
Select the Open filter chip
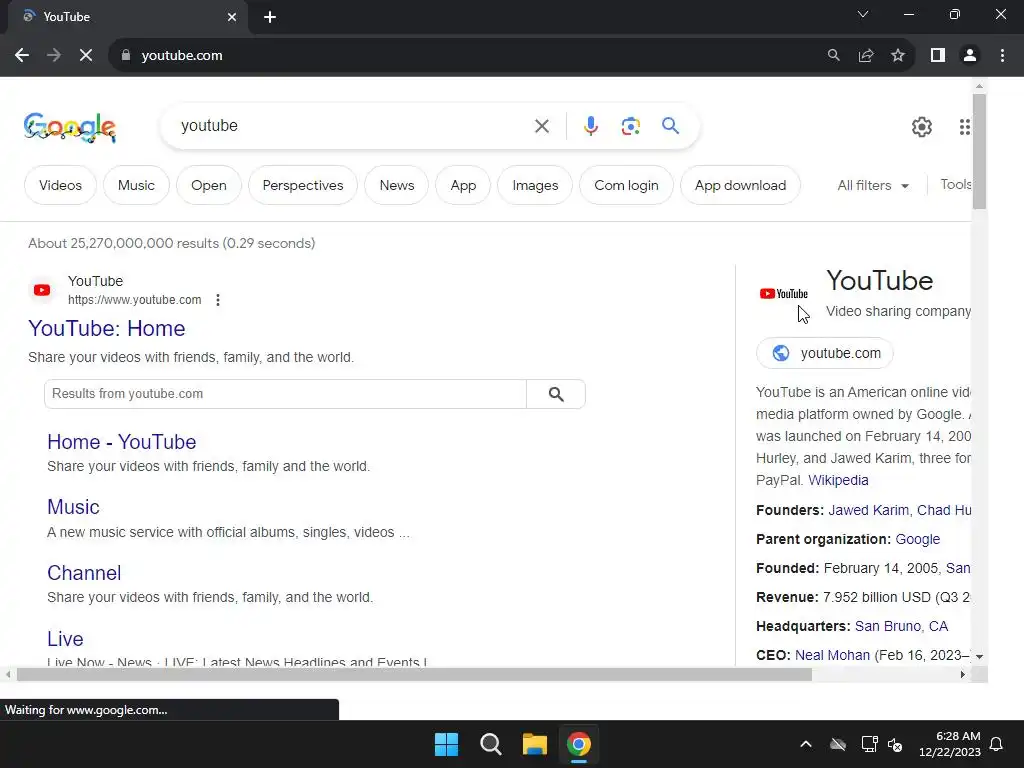tap(208, 185)
